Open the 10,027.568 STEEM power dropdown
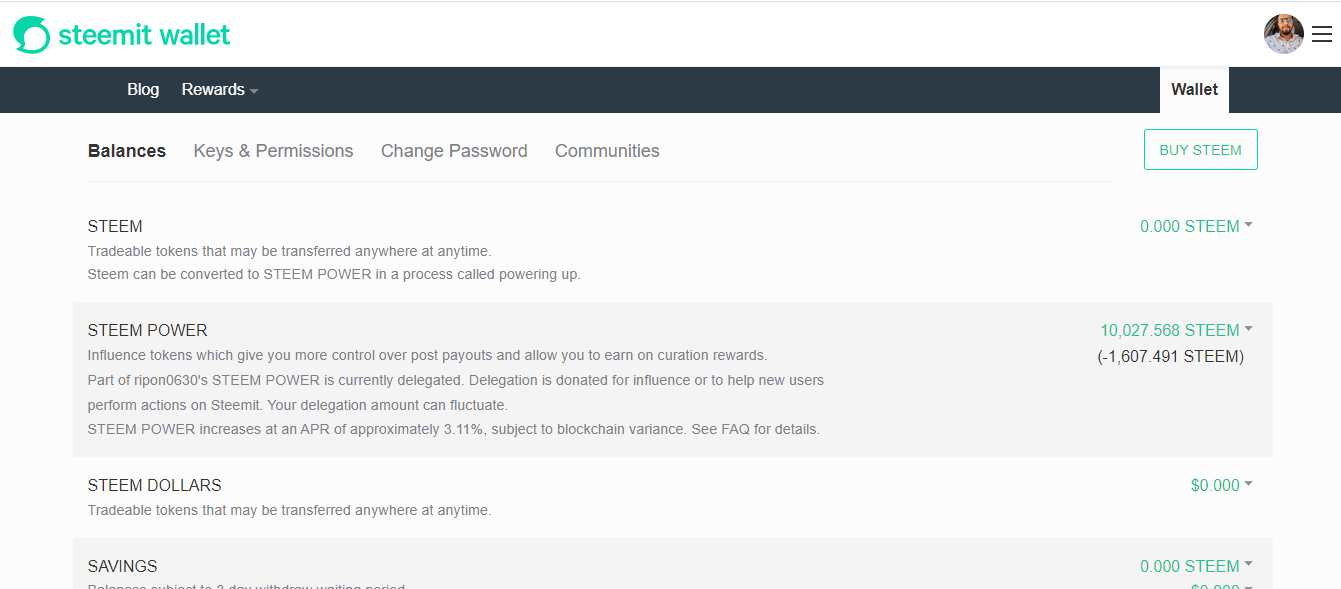1341x589 pixels. (1176, 330)
